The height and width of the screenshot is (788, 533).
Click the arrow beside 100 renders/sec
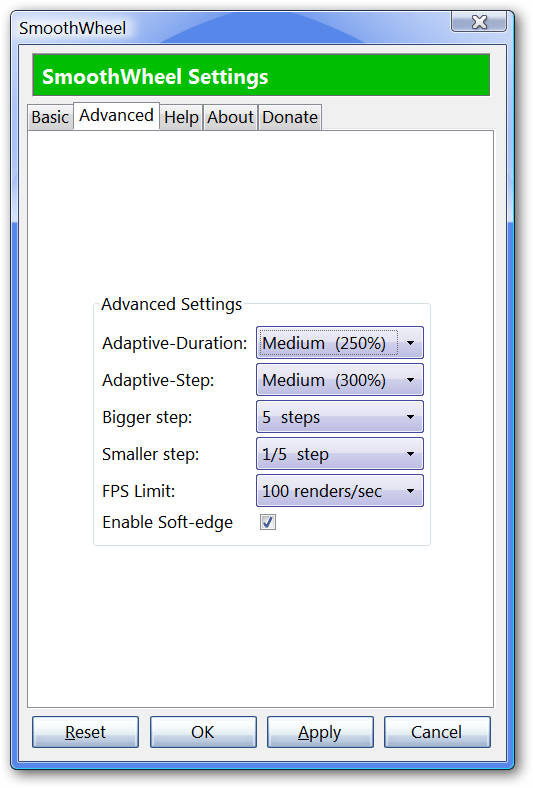pyautogui.click(x=410, y=491)
